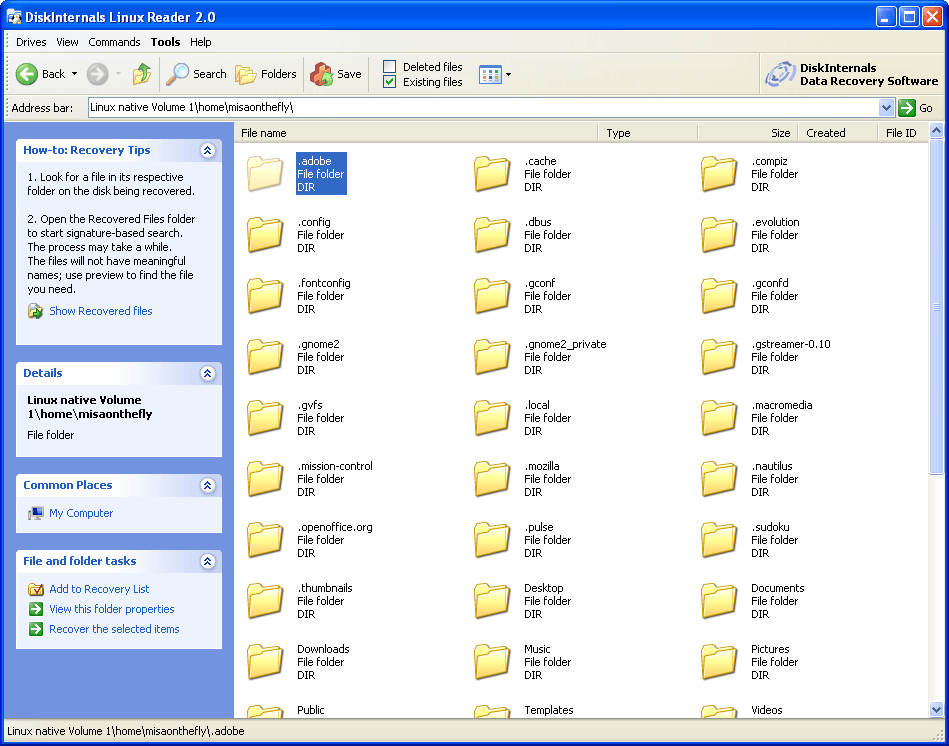Collapse the How-to: Recovery Tips panel
Image resolution: width=949 pixels, height=746 pixels.
point(207,151)
